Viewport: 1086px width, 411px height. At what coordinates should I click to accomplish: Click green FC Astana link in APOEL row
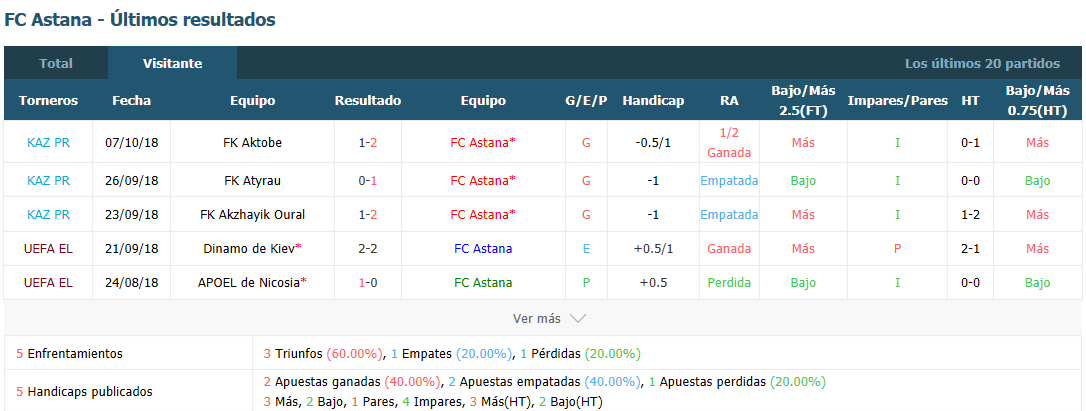click(483, 283)
